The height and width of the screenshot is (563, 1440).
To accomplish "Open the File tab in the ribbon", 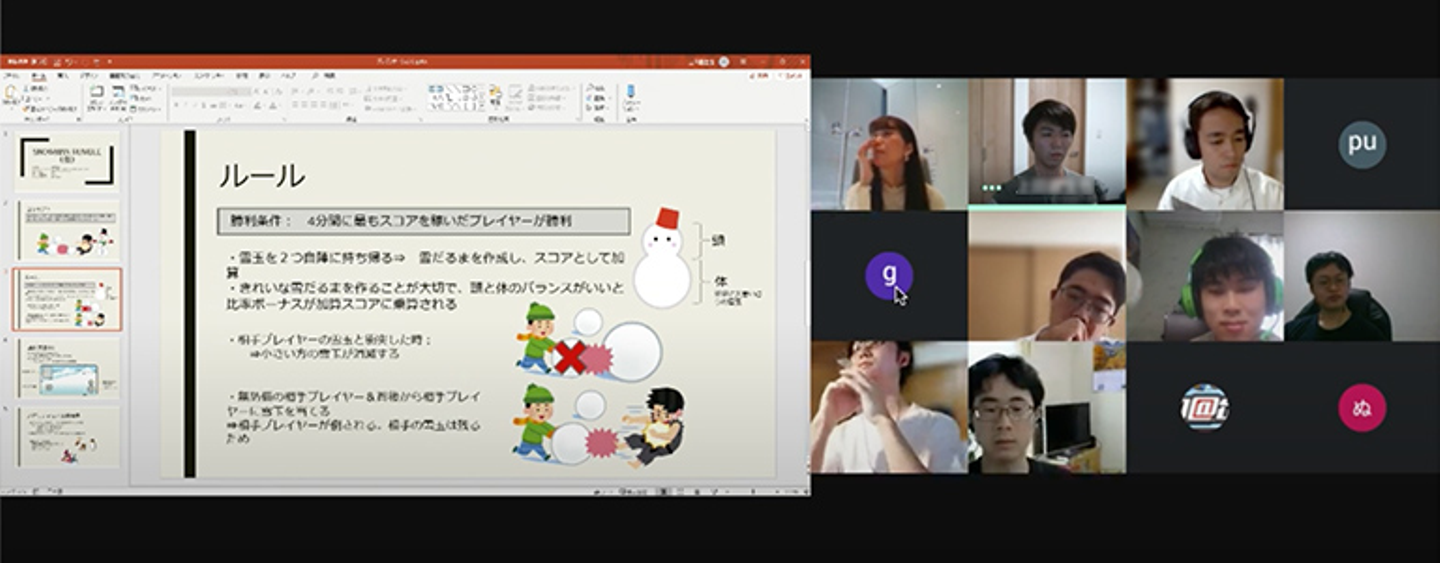I will tap(11, 75).
